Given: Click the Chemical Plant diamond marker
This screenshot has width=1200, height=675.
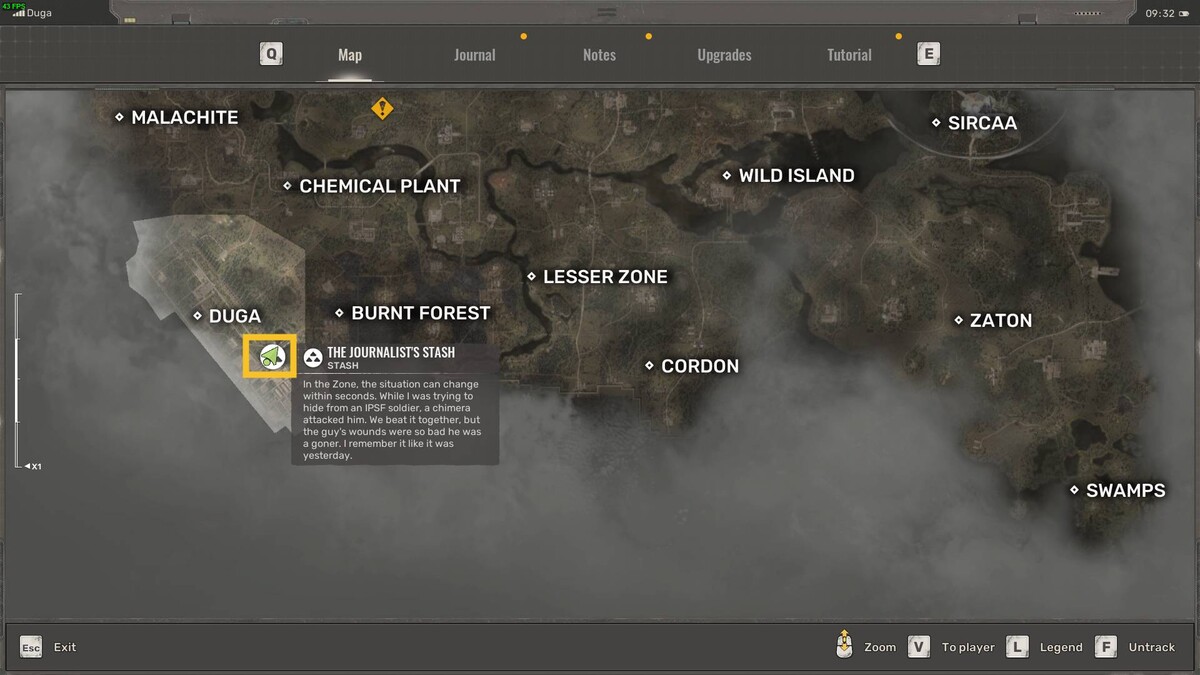Looking at the screenshot, I should click(287, 186).
